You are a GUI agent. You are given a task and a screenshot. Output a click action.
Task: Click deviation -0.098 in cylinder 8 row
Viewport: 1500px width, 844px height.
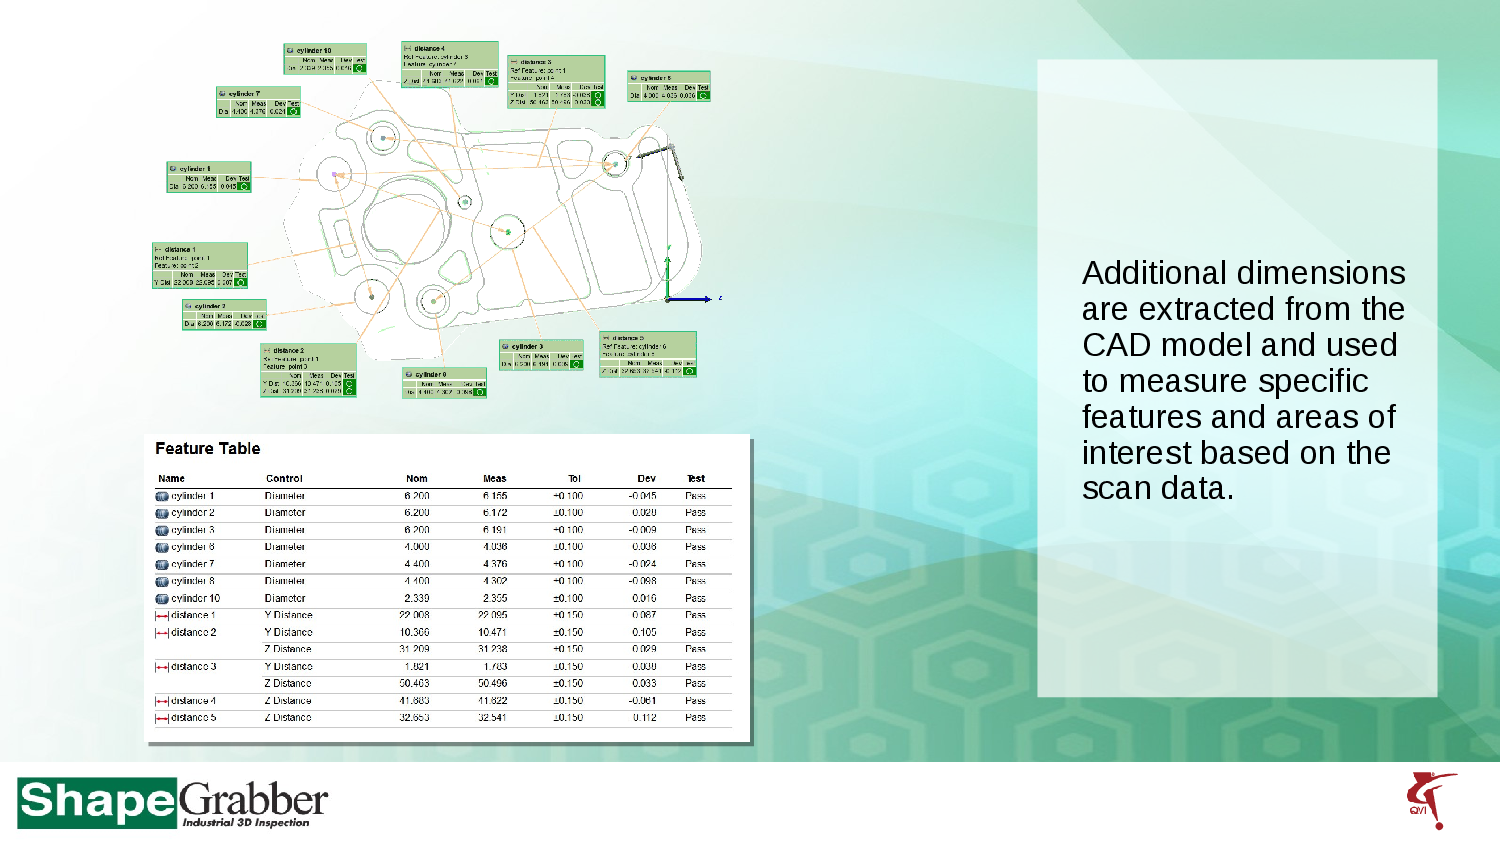point(642,581)
